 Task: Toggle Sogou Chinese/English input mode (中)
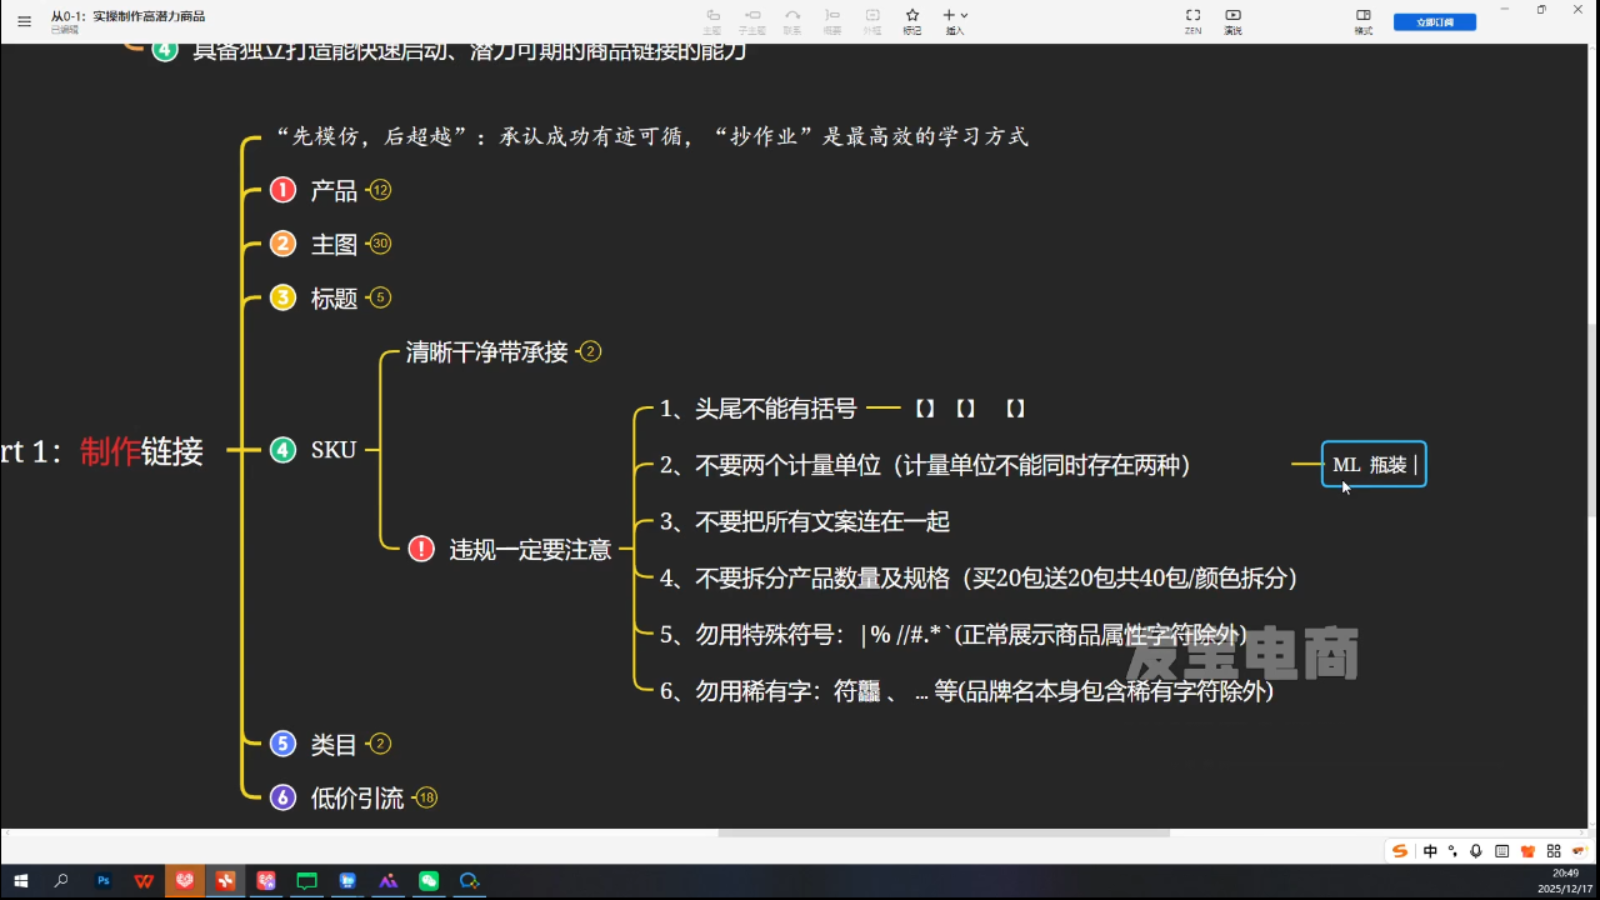click(1430, 851)
